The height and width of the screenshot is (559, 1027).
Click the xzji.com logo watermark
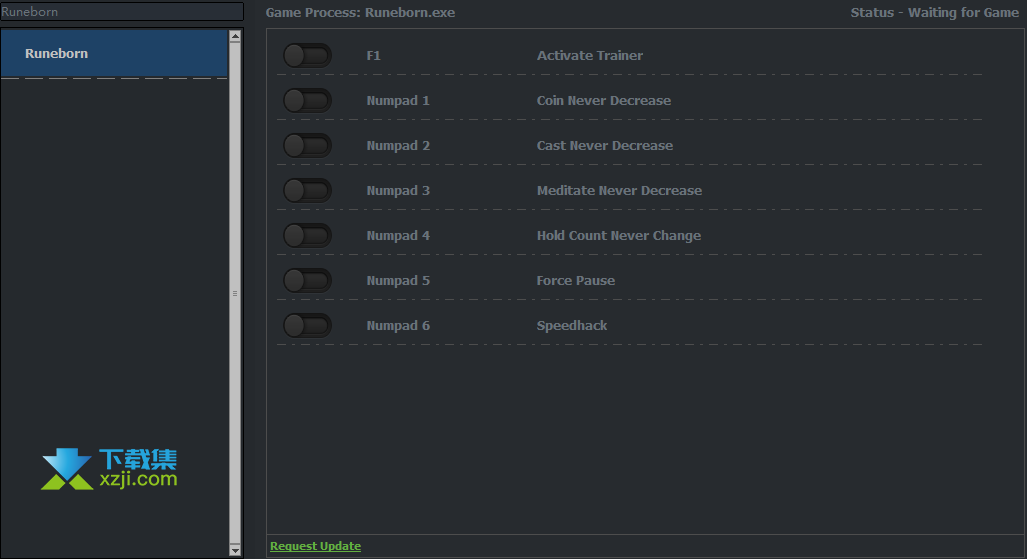point(109,469)
